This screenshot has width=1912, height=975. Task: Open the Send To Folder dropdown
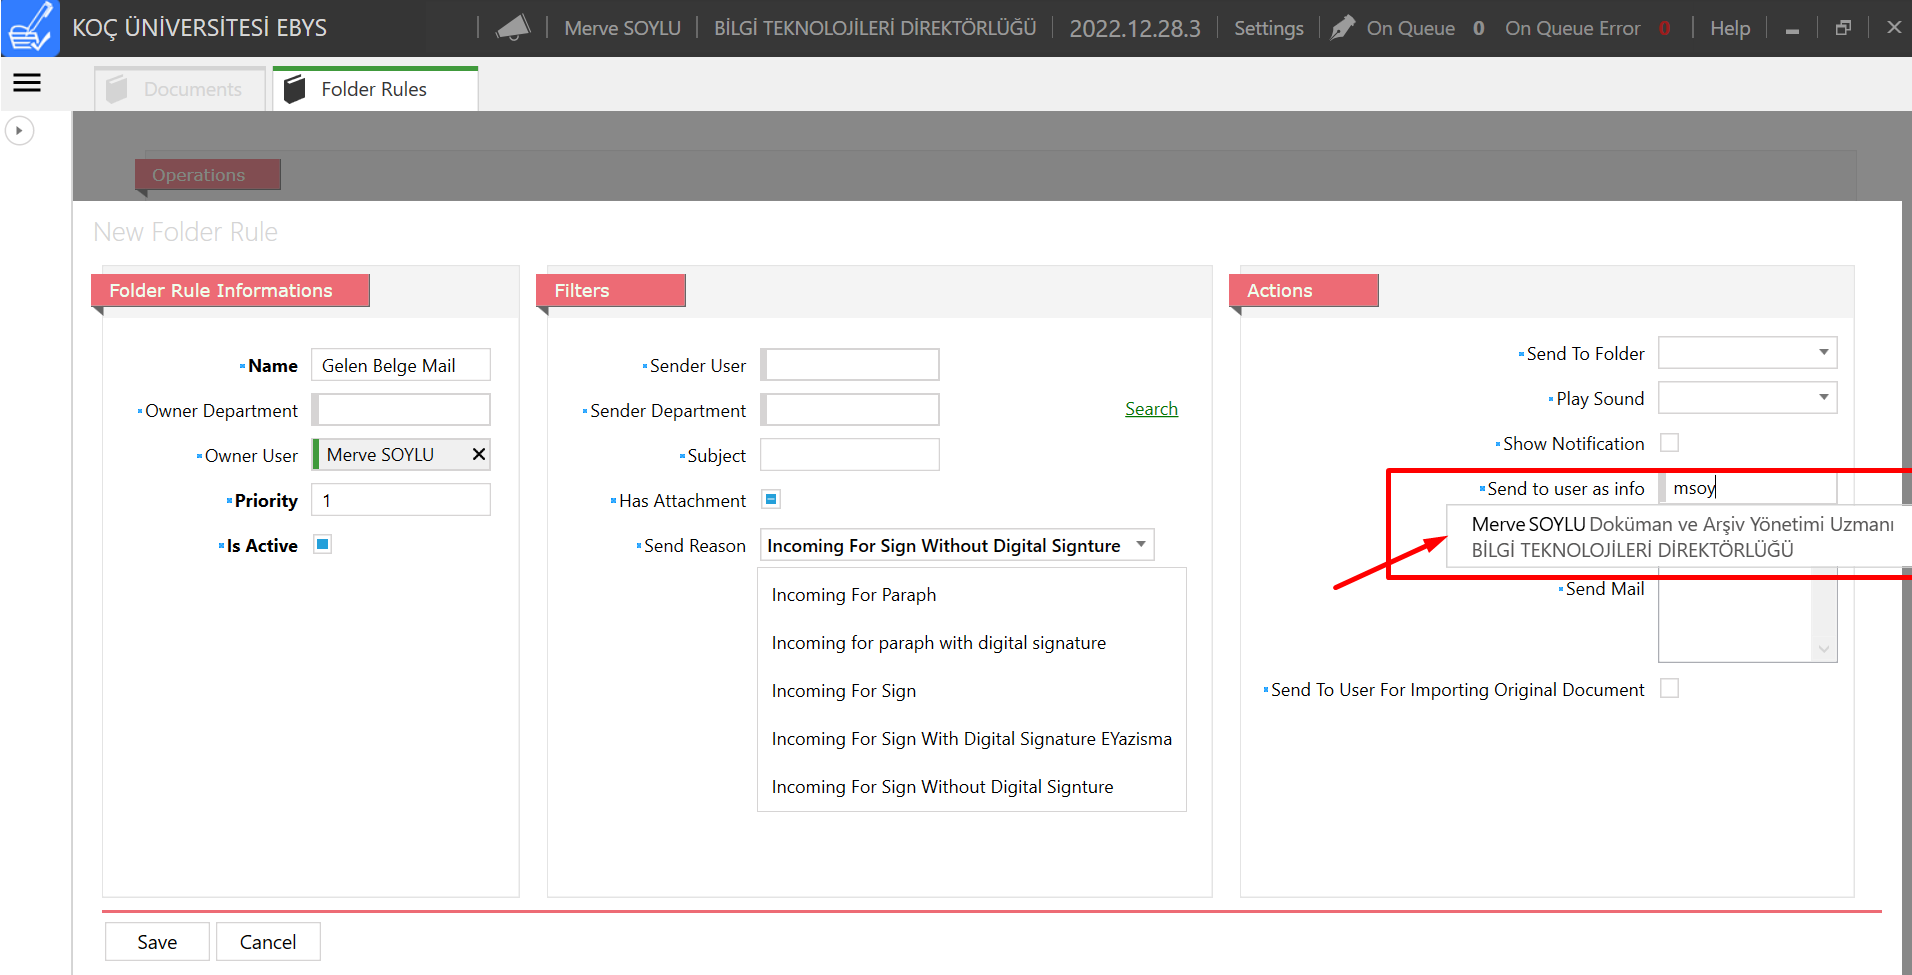pos(1823,353)
